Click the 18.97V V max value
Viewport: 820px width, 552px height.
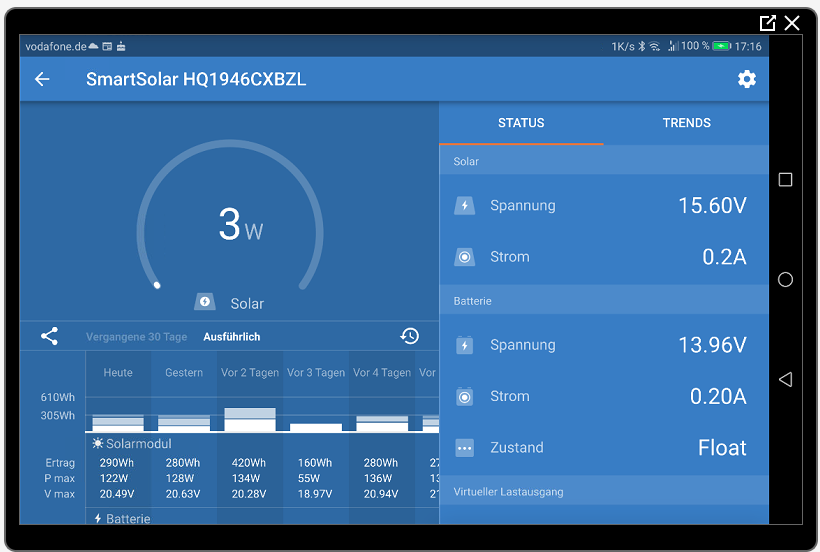[315, 494]
